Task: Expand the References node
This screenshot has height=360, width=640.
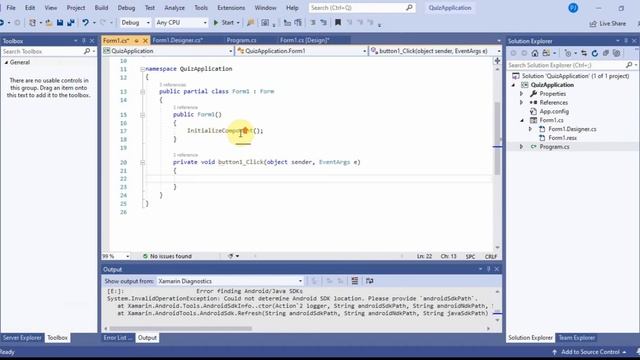Action: click(522, 102)
